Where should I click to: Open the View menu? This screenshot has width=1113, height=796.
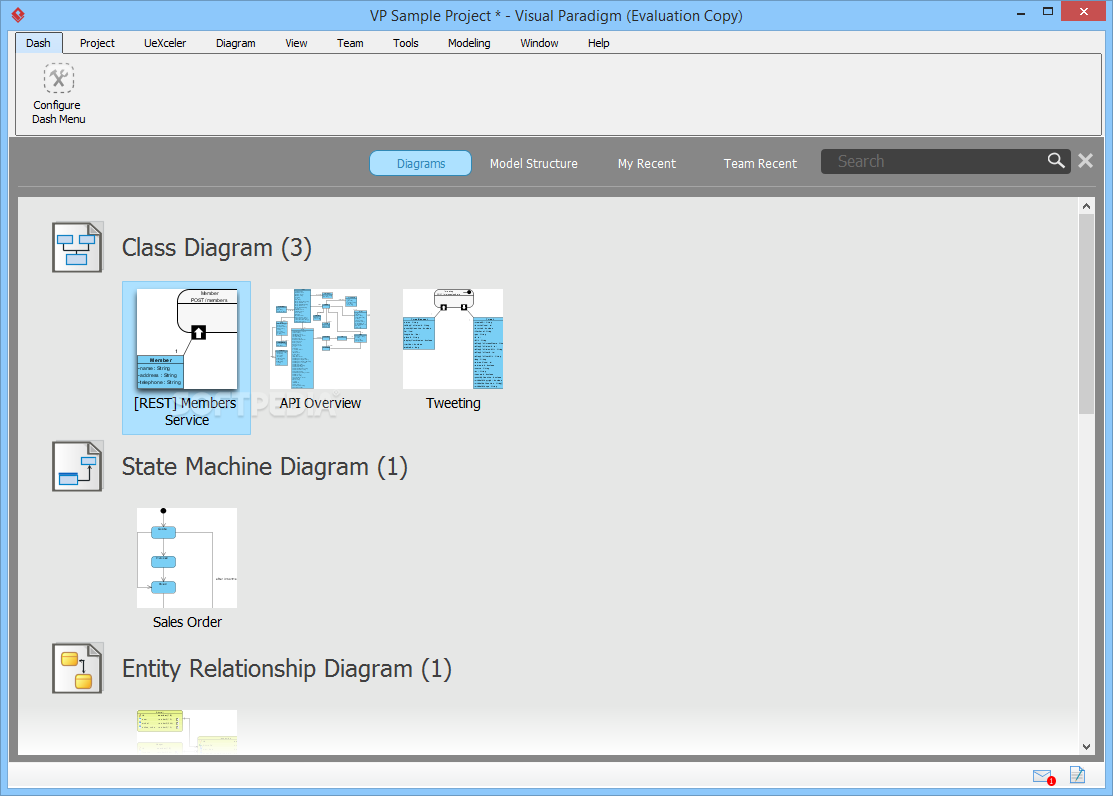click(x=296, y=43)
